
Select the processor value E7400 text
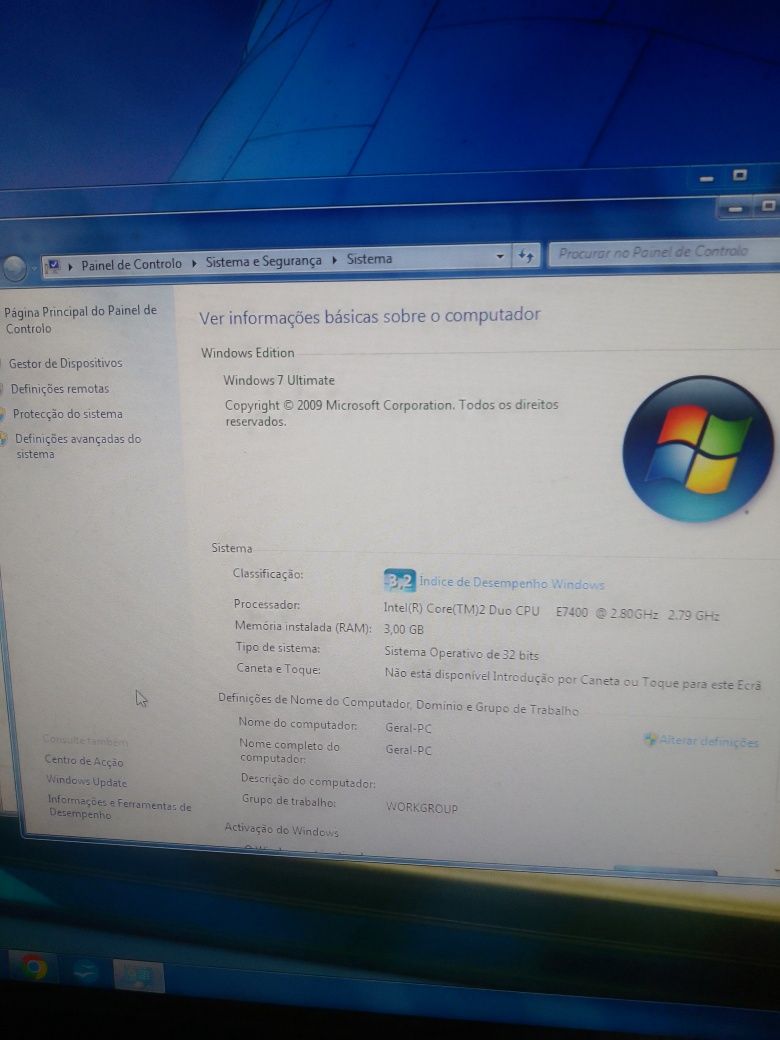pyautogui.click(x=572, y=612)
